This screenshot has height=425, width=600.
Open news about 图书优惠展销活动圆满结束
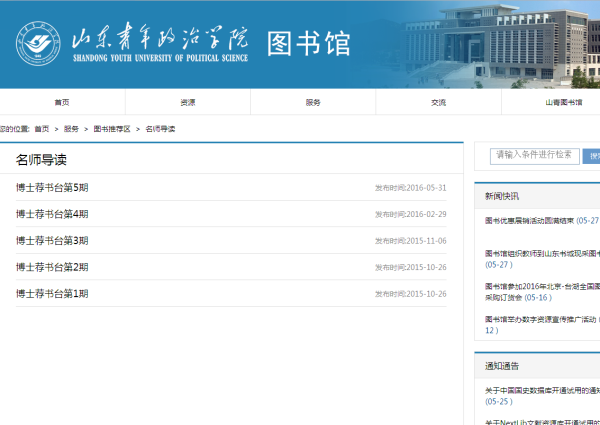pos(540,221)
